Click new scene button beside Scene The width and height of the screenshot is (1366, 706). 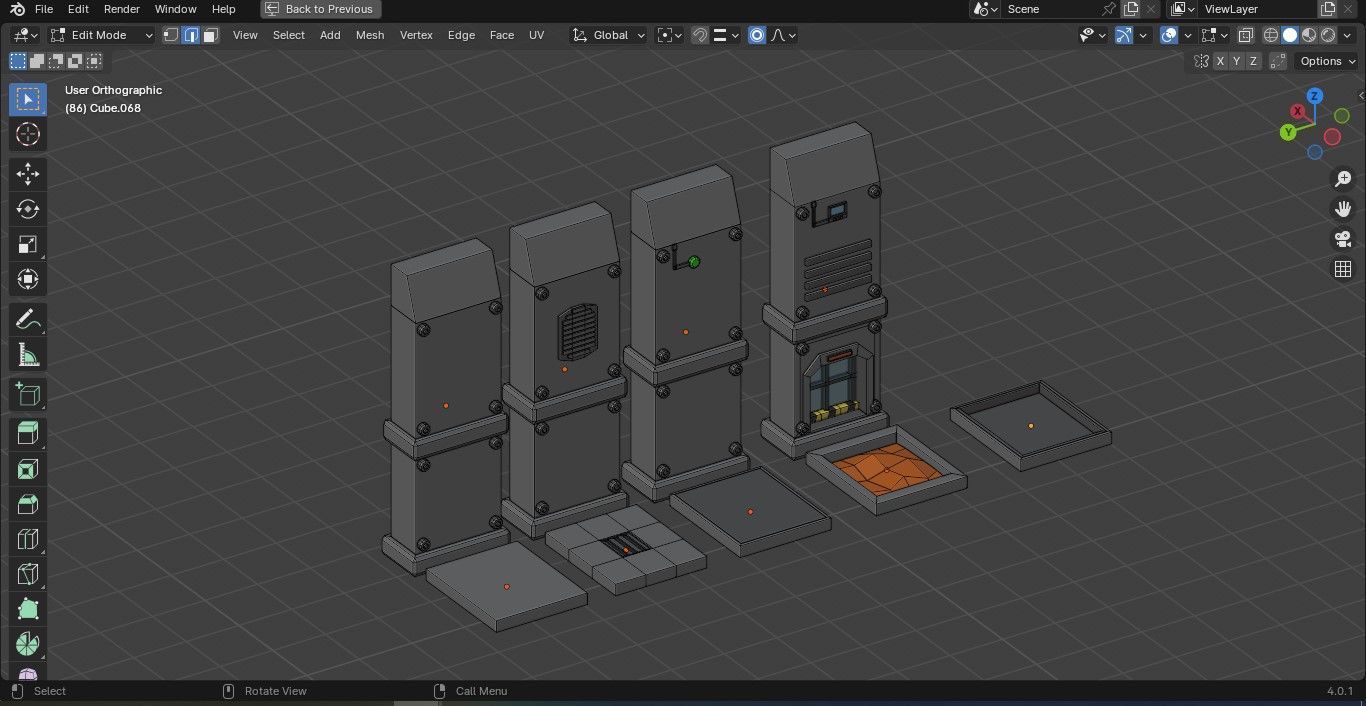pos(1131,9)
